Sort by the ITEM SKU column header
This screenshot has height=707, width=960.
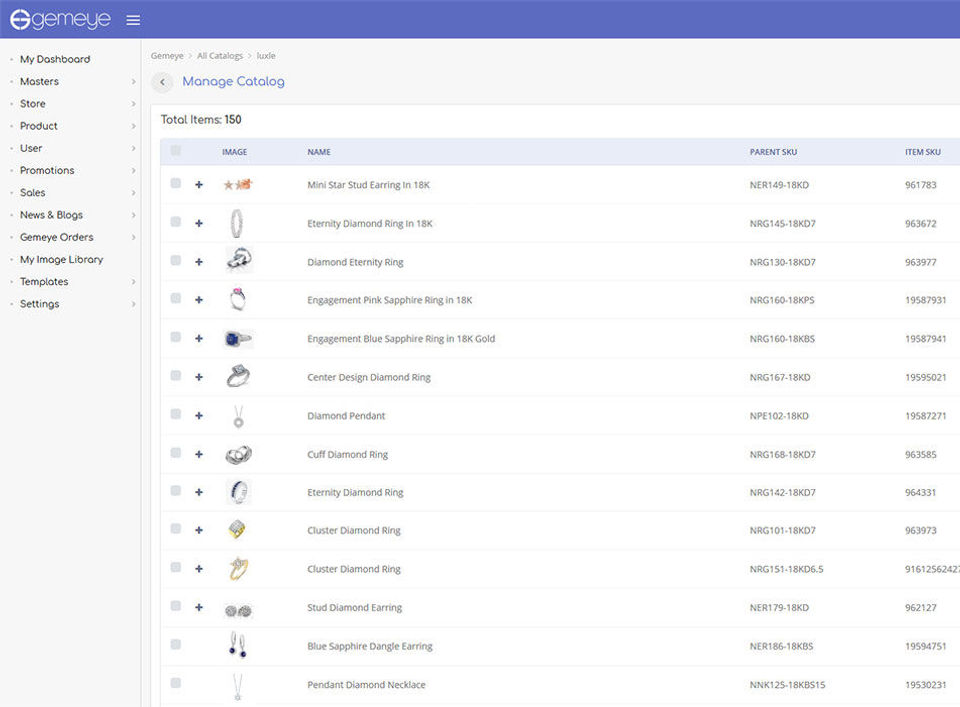(x=923, y=152)
